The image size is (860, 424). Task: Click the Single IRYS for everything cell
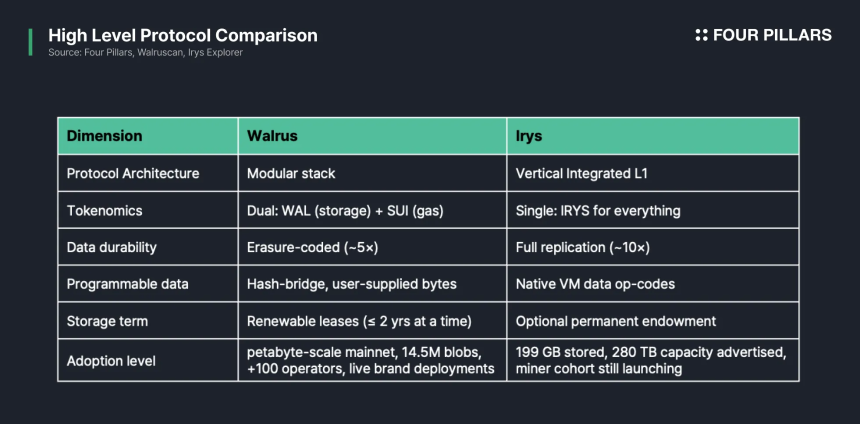tap(653, 210)
